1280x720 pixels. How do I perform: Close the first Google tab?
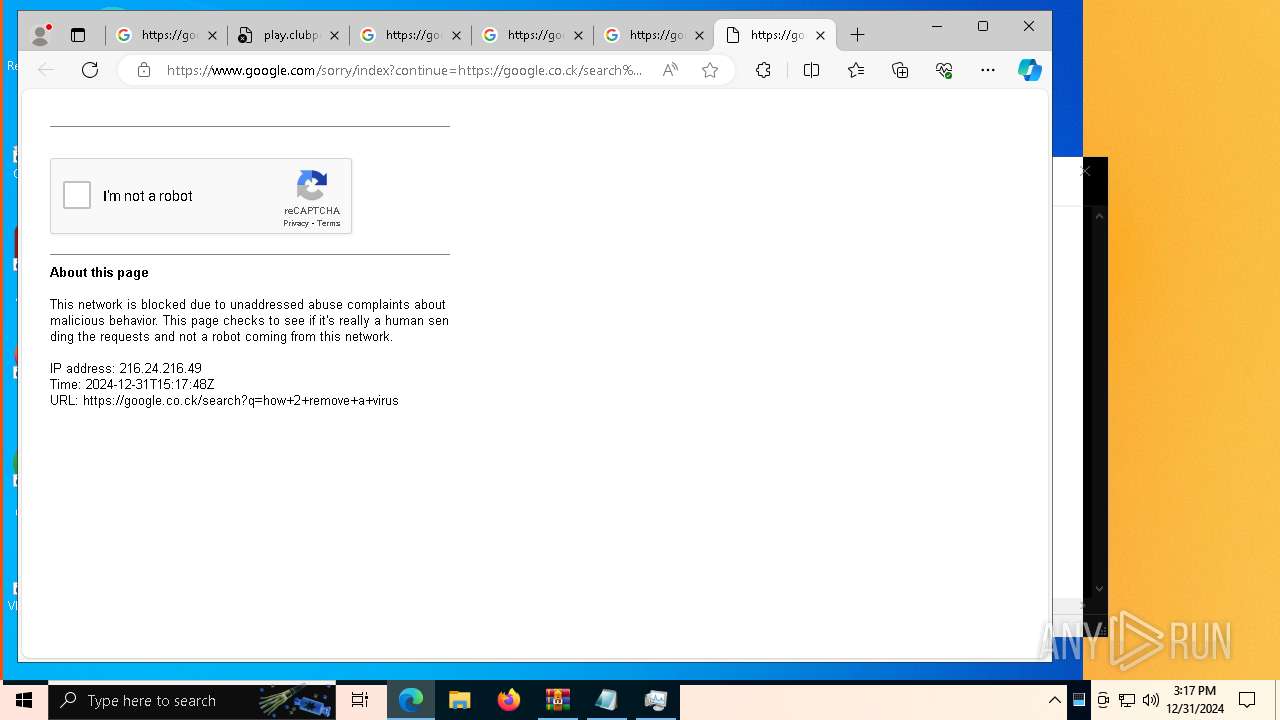[x=212, y=35]
